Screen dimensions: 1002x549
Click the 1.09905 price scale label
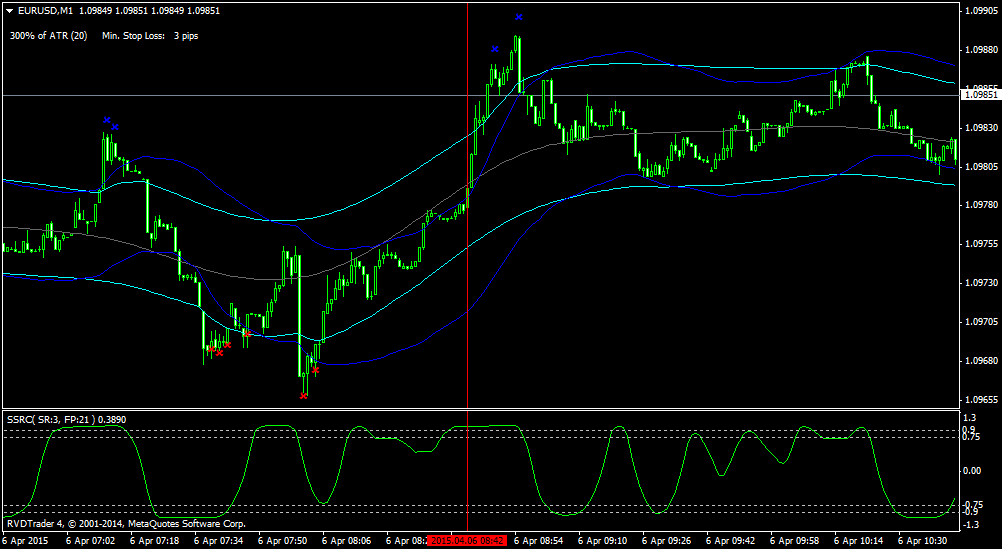(983, 11)
